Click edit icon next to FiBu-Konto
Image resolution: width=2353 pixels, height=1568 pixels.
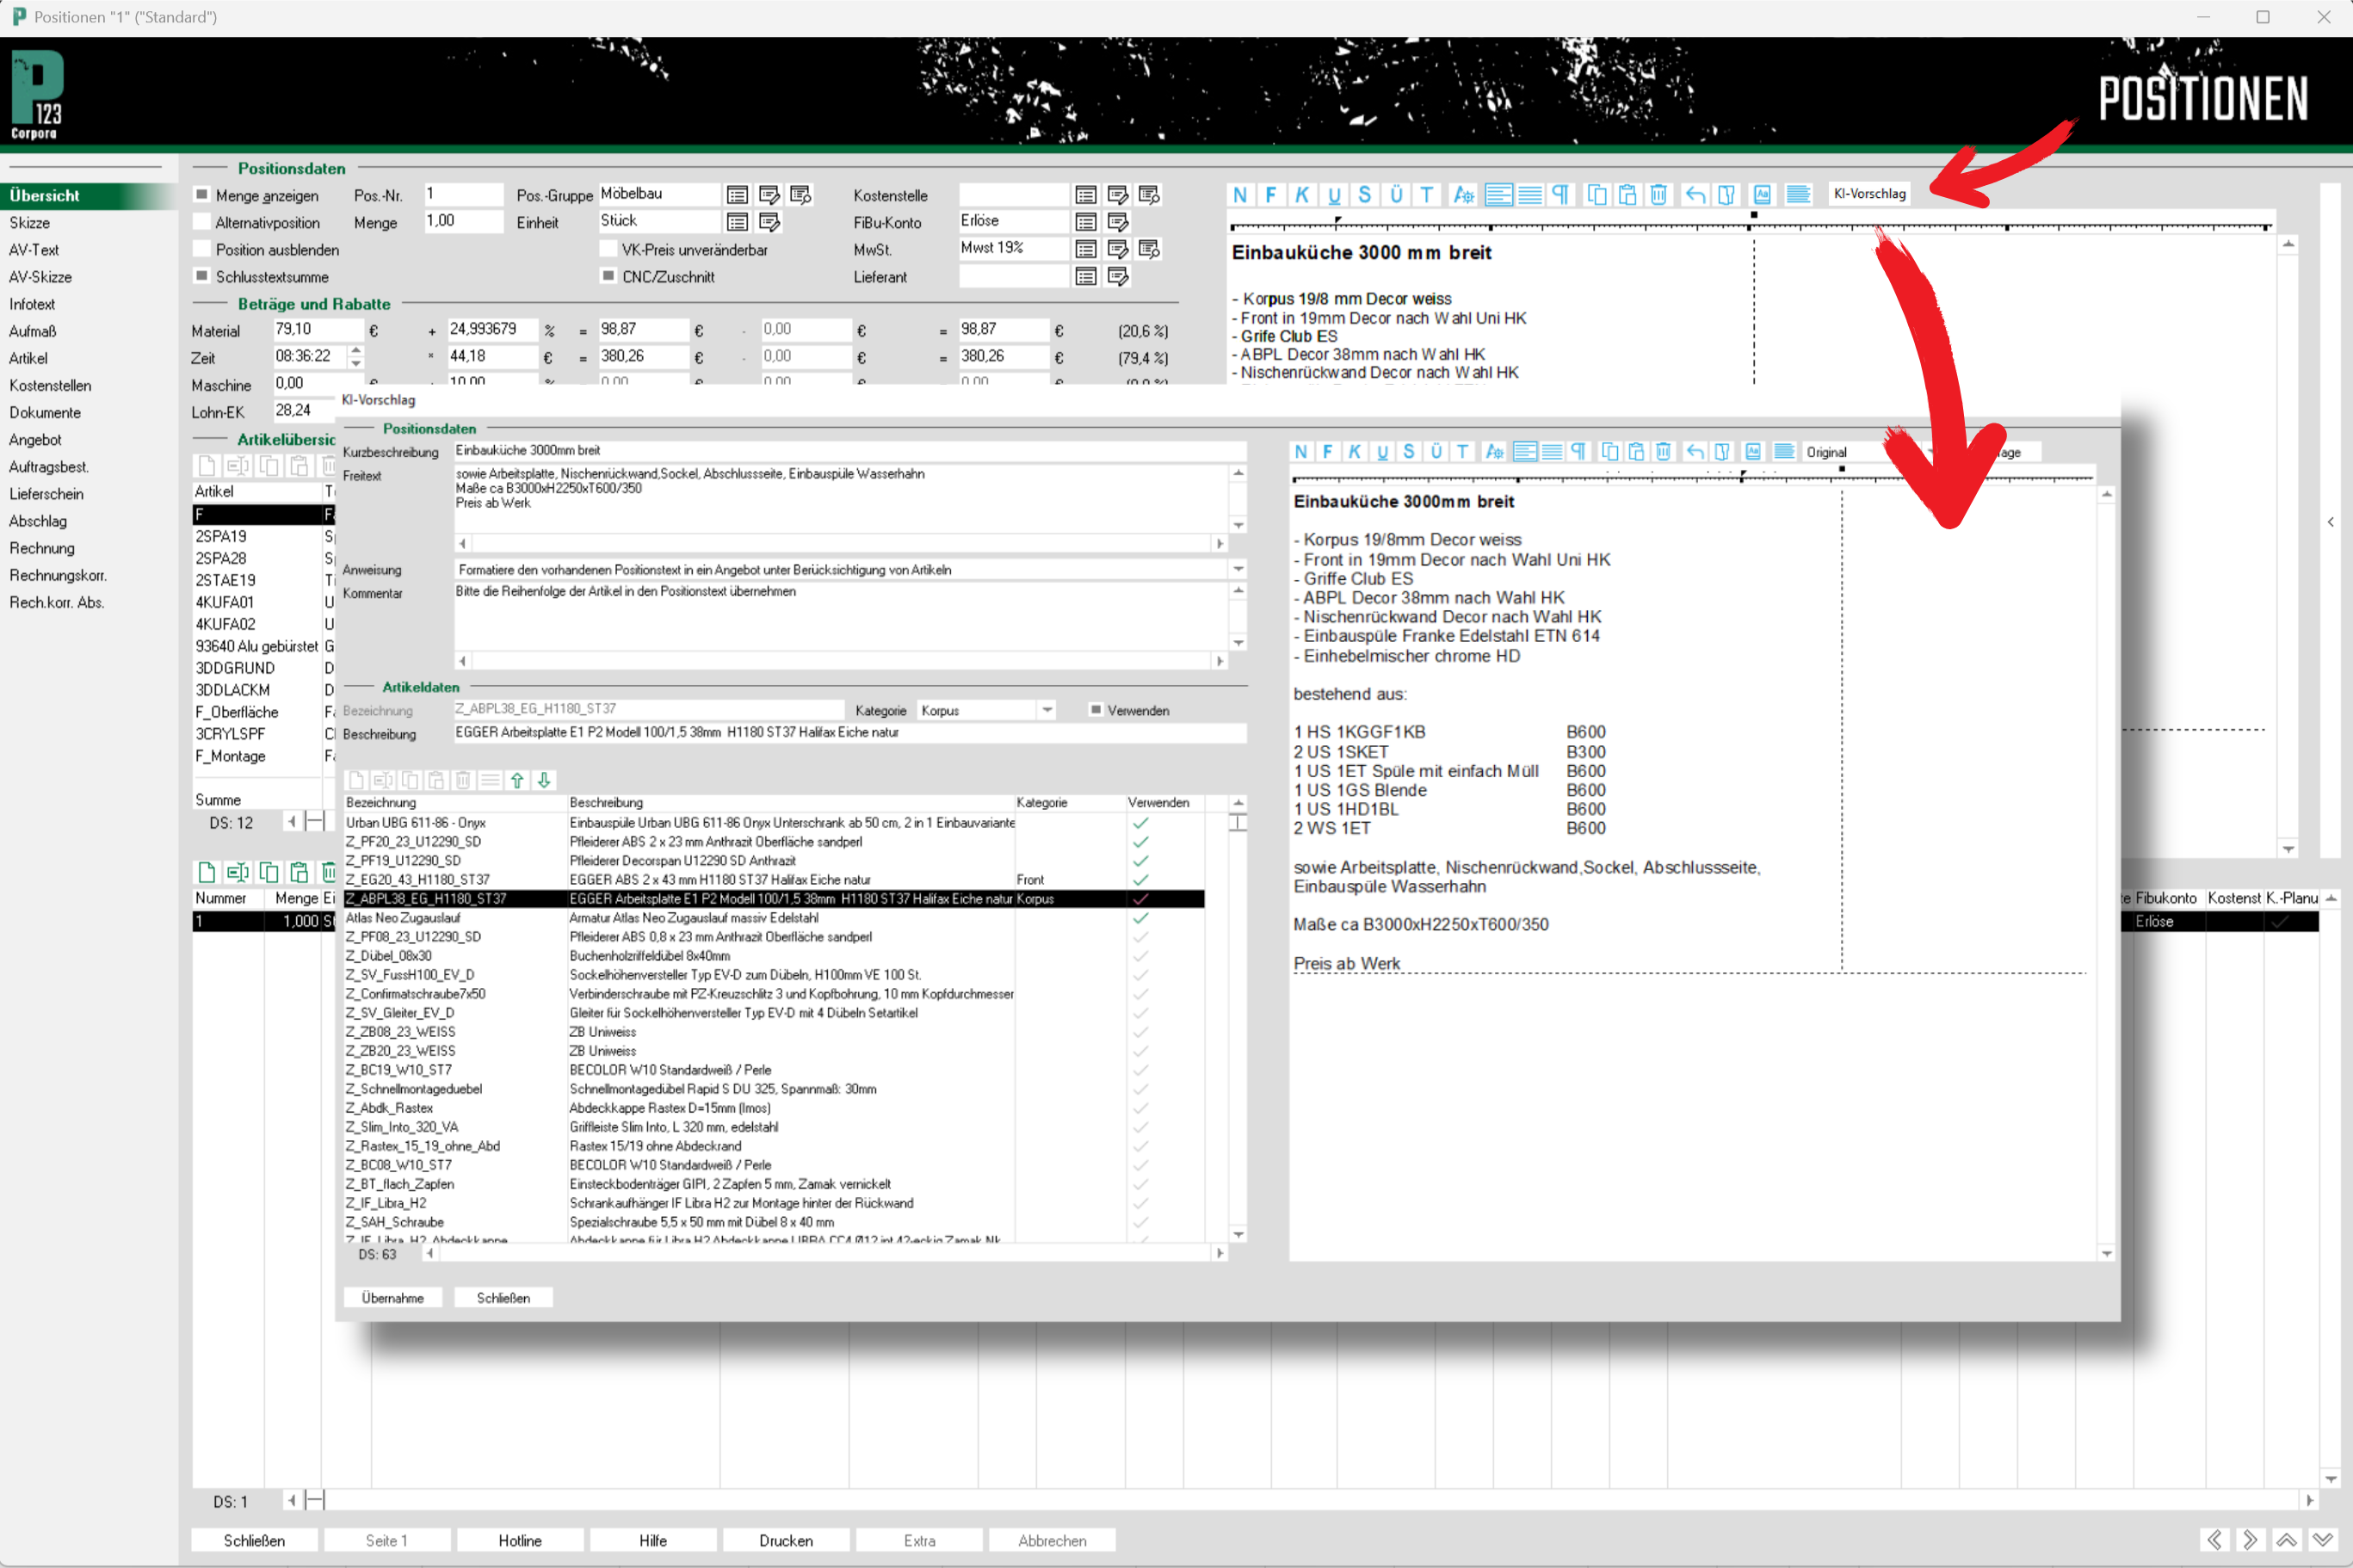coord(1118,222)
